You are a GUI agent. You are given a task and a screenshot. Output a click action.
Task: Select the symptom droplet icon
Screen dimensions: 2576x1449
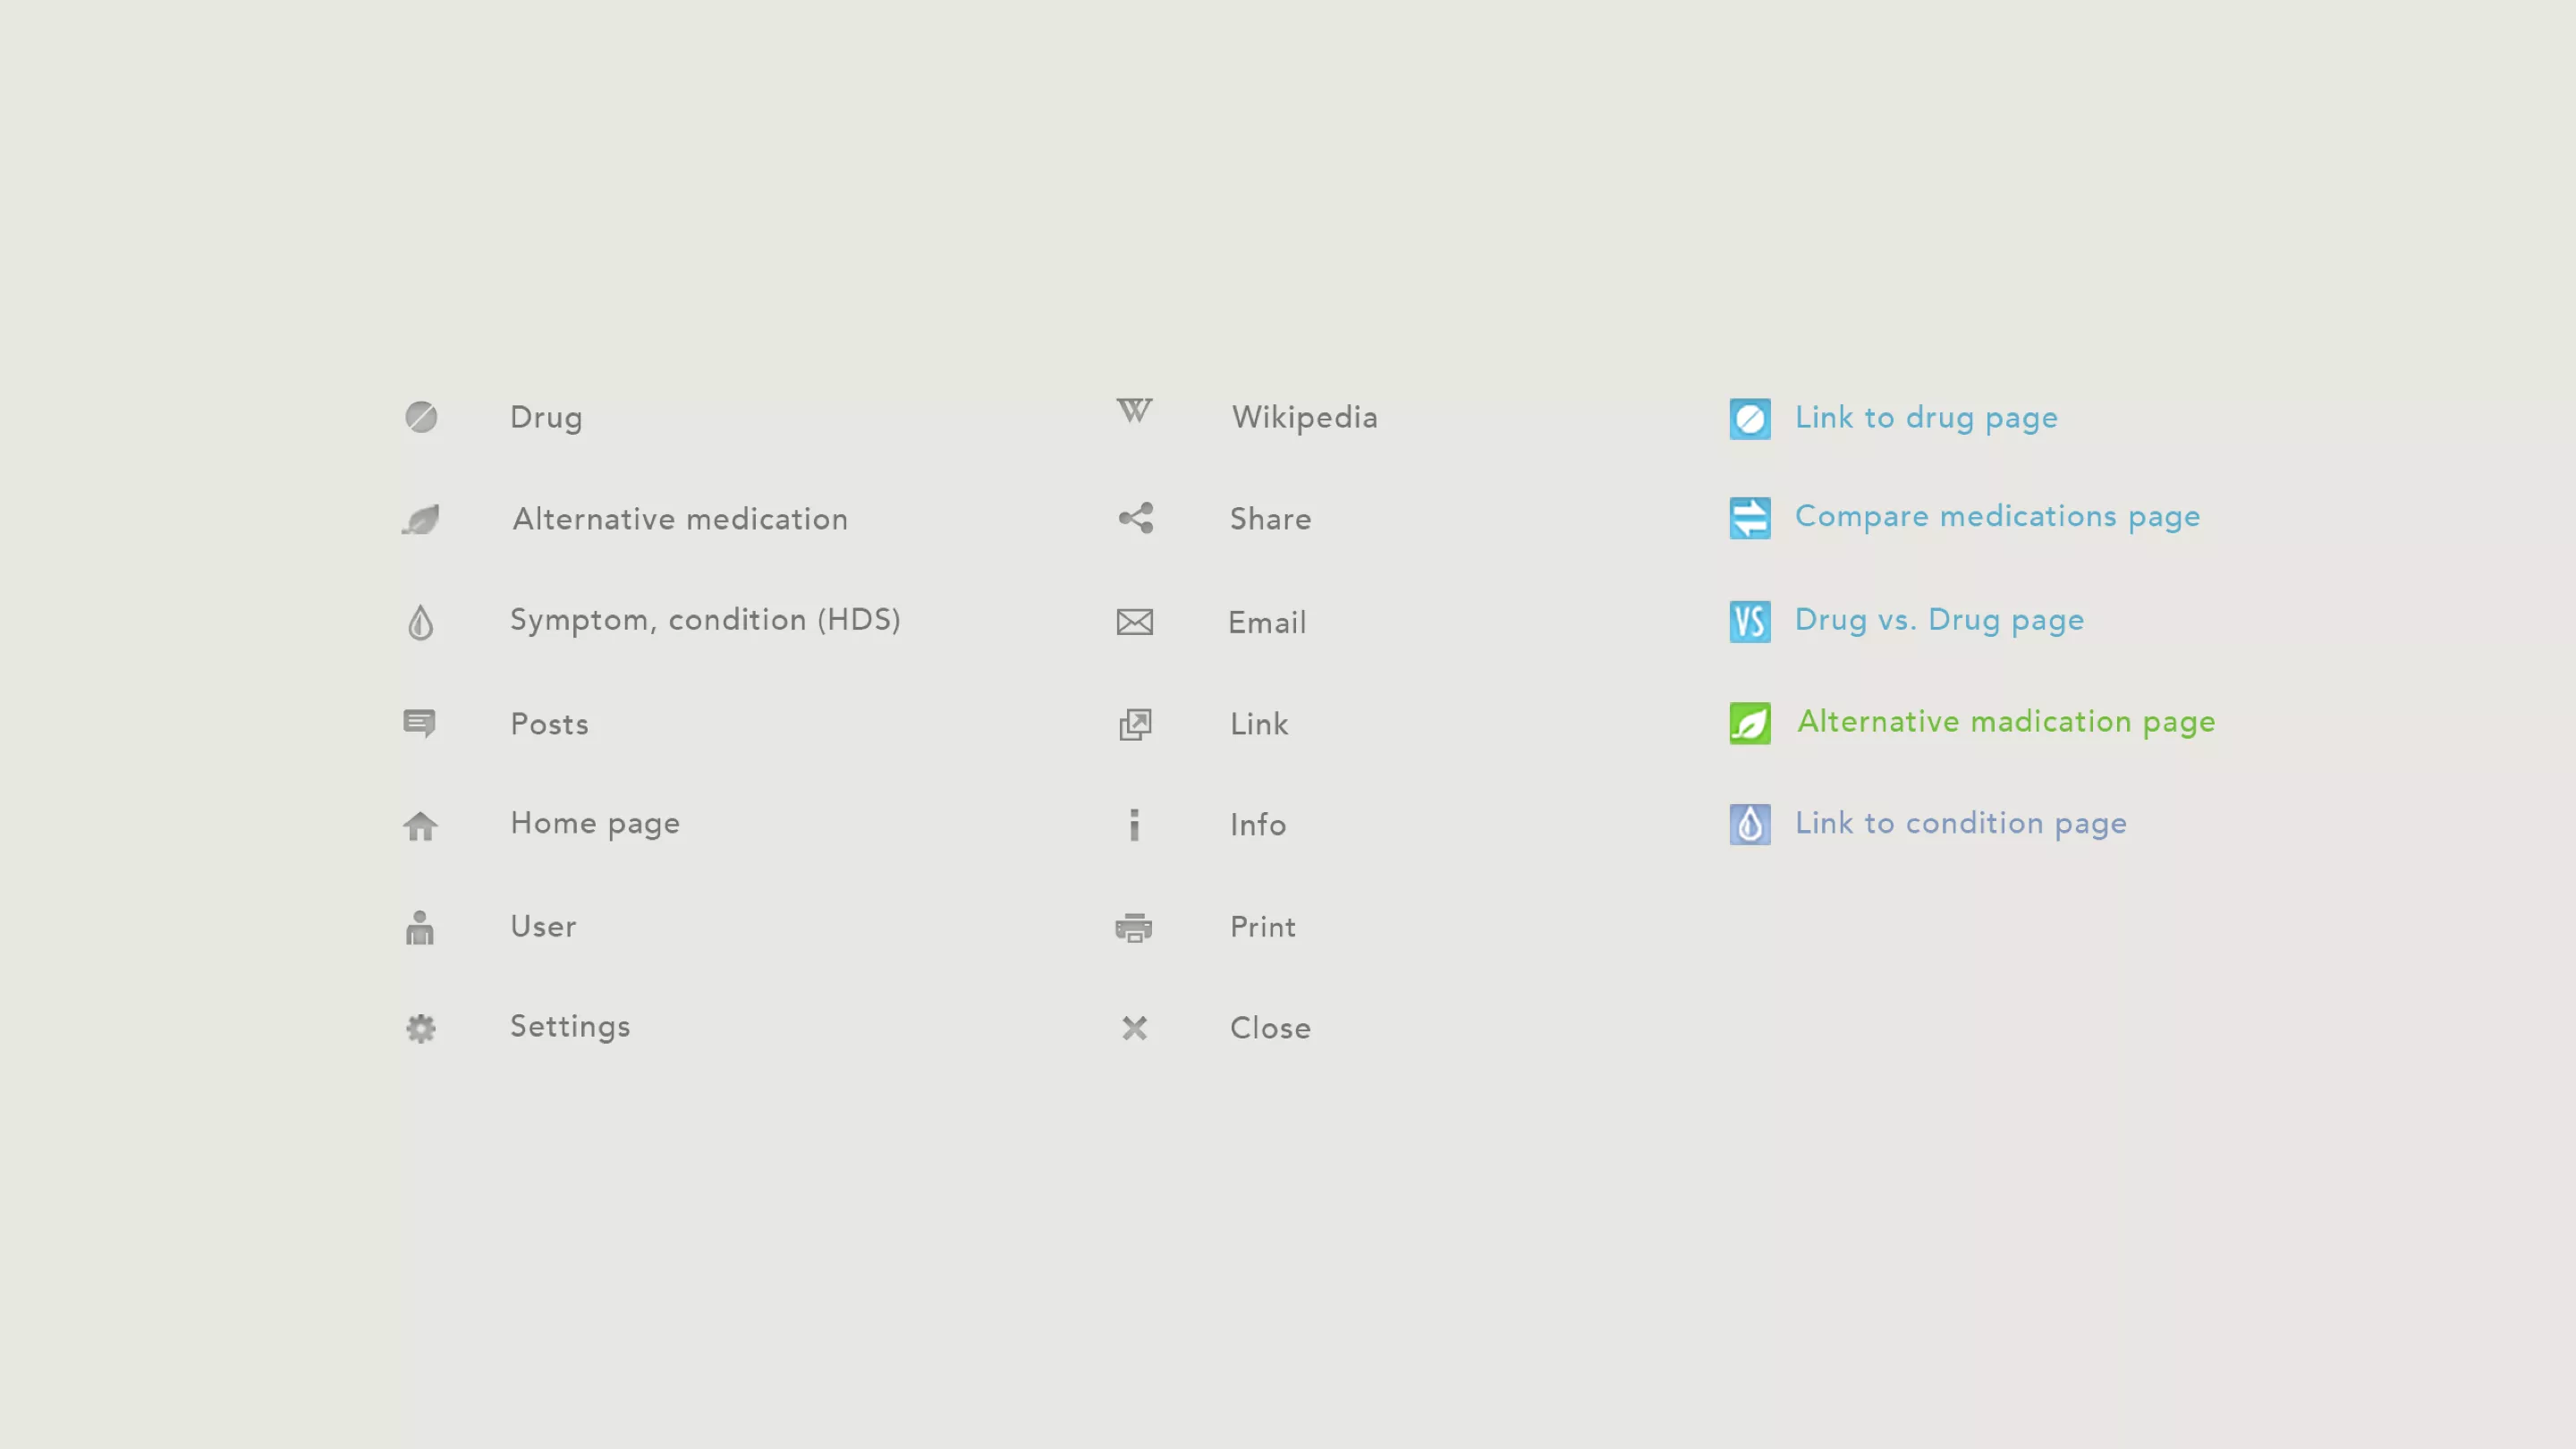pos(421,622)
